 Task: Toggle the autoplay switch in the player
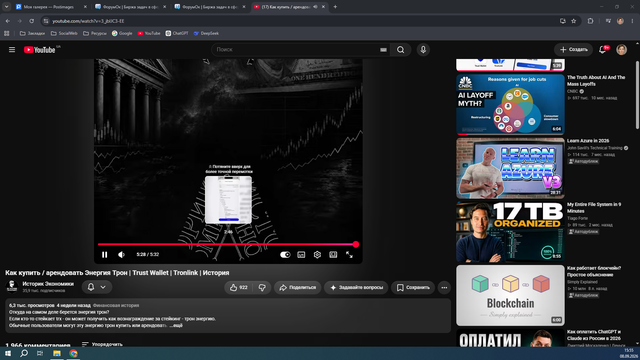tap(285, 255)
